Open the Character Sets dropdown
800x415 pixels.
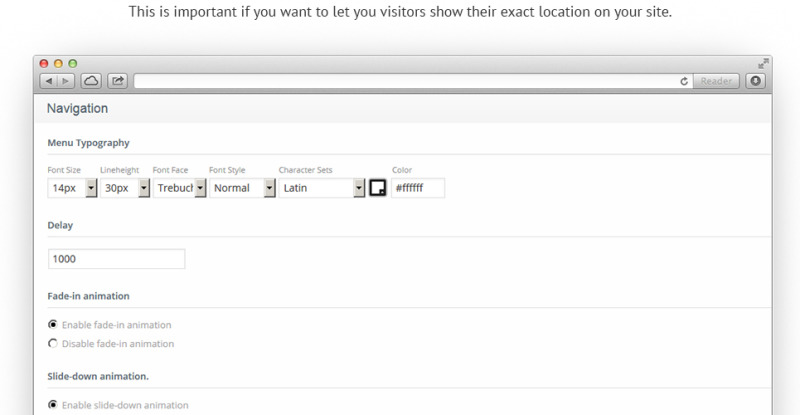point(359,188)
